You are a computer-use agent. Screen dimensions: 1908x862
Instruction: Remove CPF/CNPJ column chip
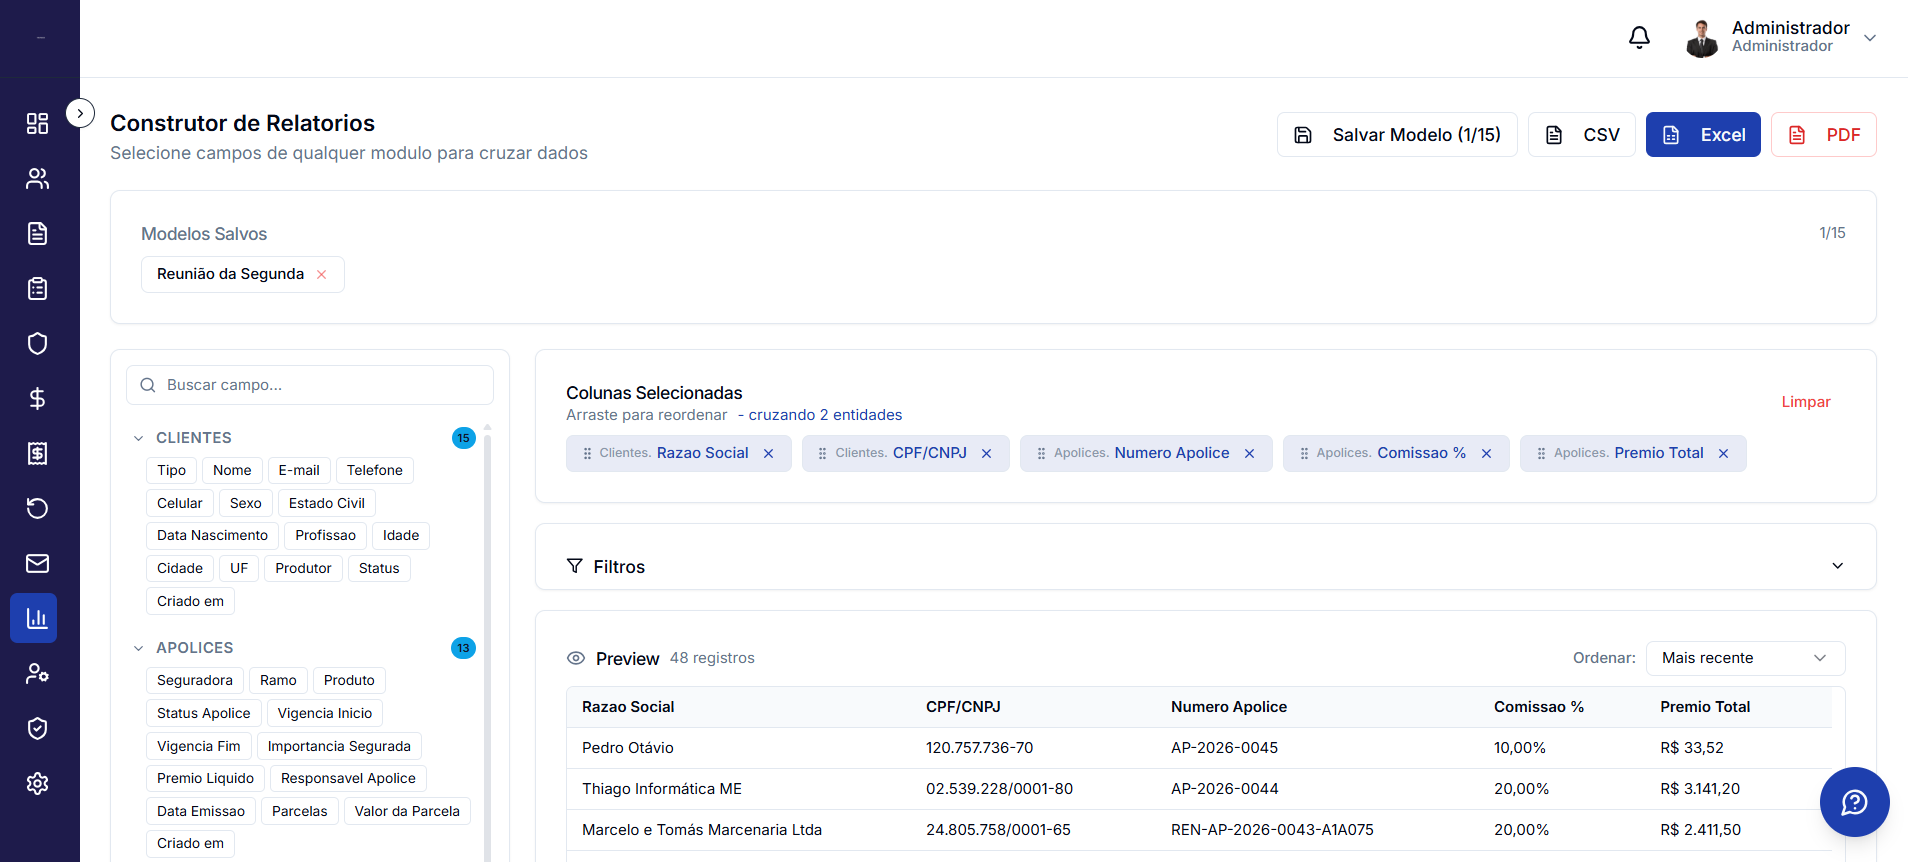(987, 453)
